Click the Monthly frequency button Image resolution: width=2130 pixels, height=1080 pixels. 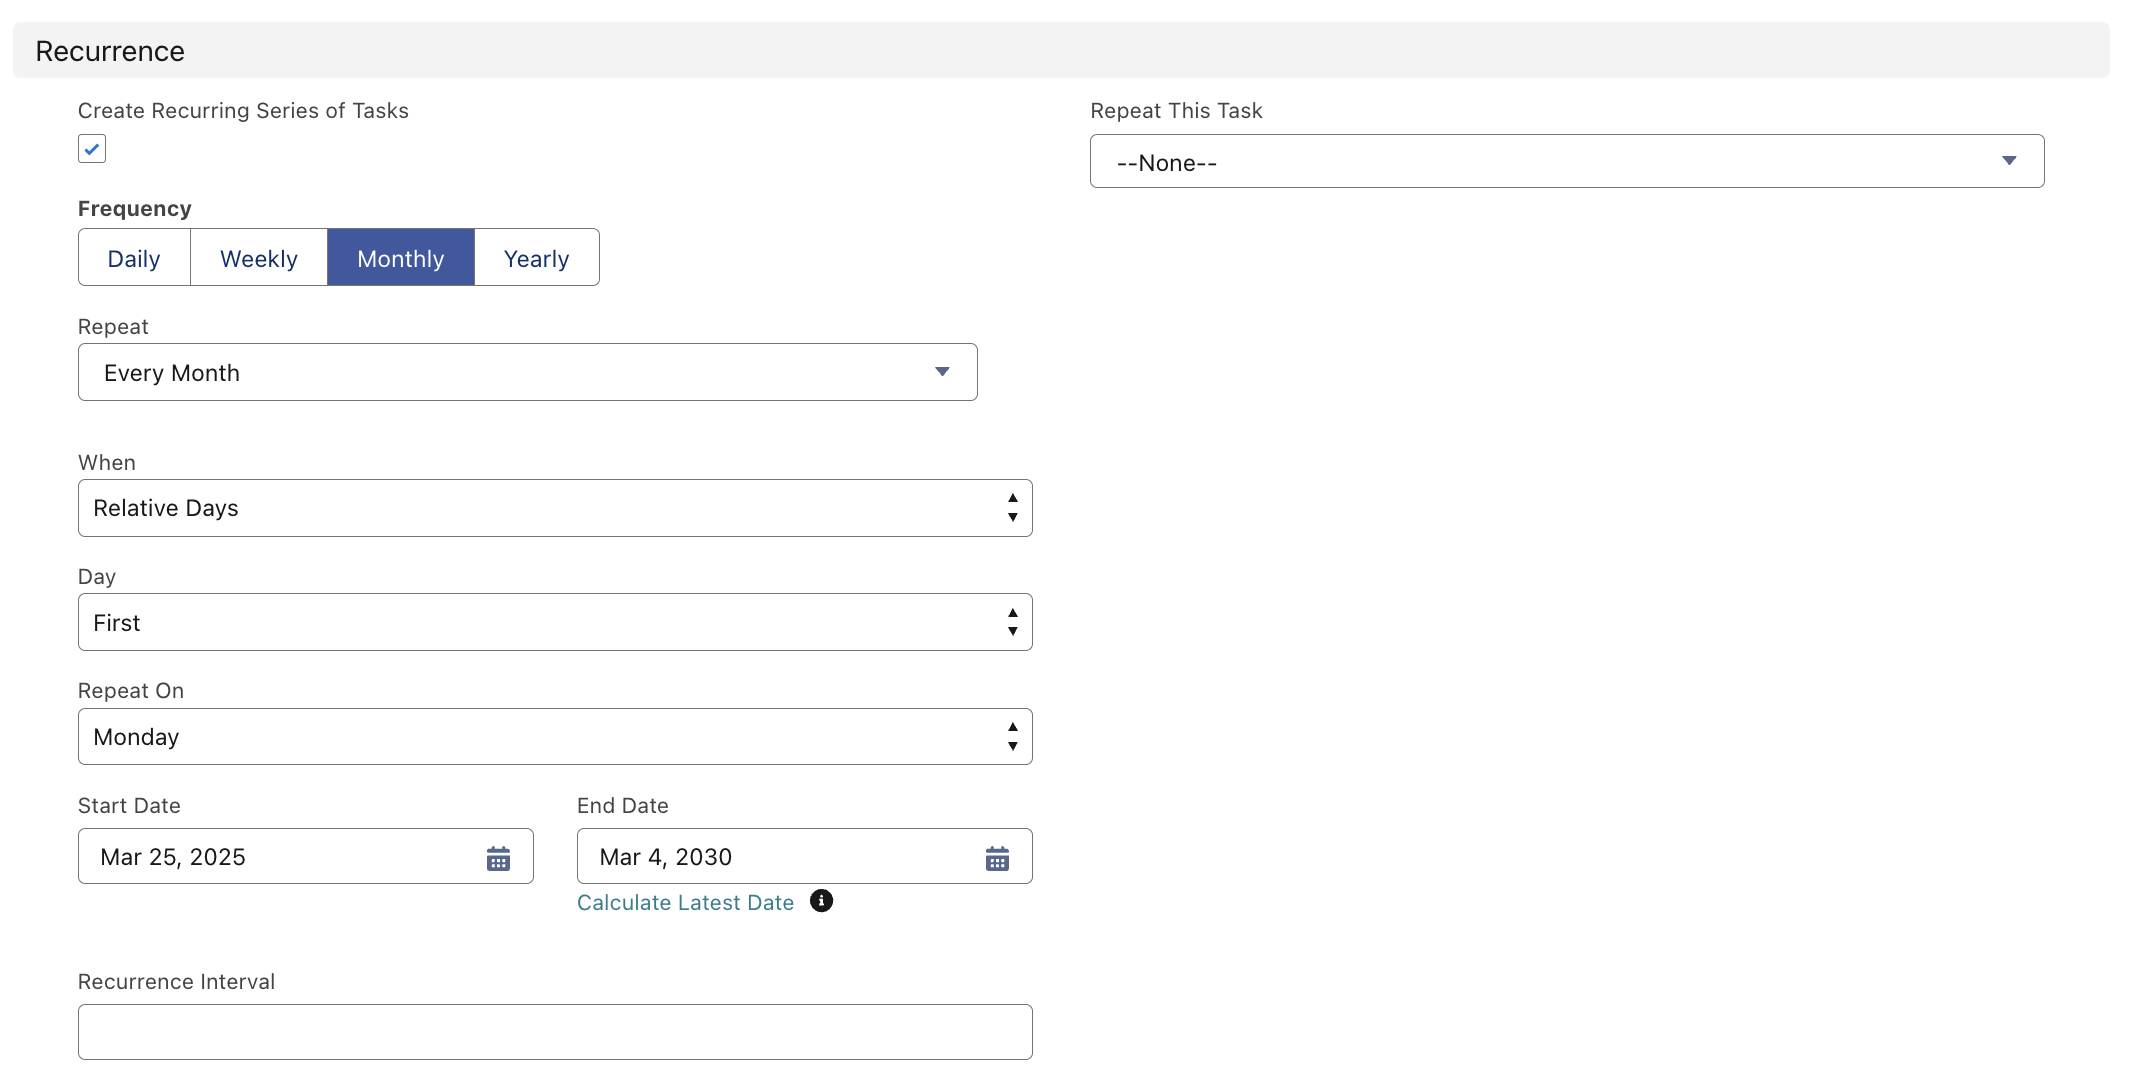pyautogui.click(x=400, y=258)
